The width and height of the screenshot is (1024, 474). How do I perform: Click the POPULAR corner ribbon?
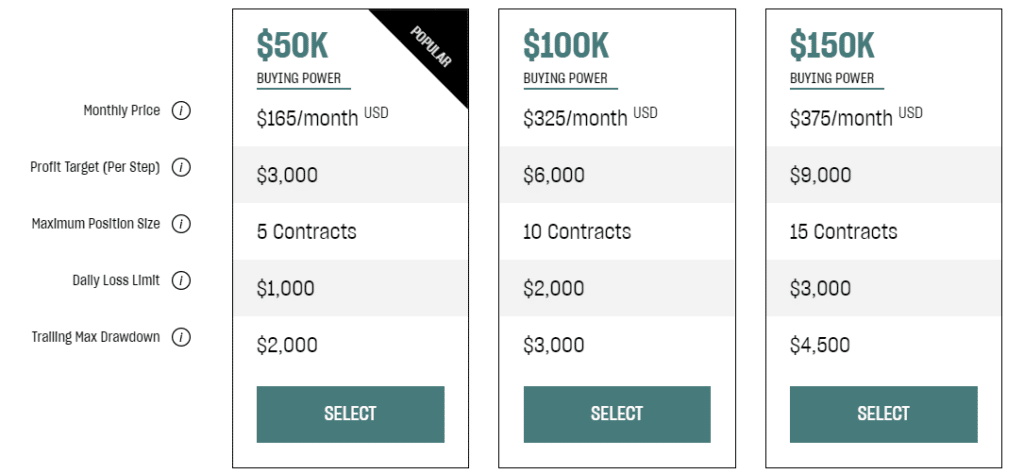pyautogui.click(x=431, y=46)
